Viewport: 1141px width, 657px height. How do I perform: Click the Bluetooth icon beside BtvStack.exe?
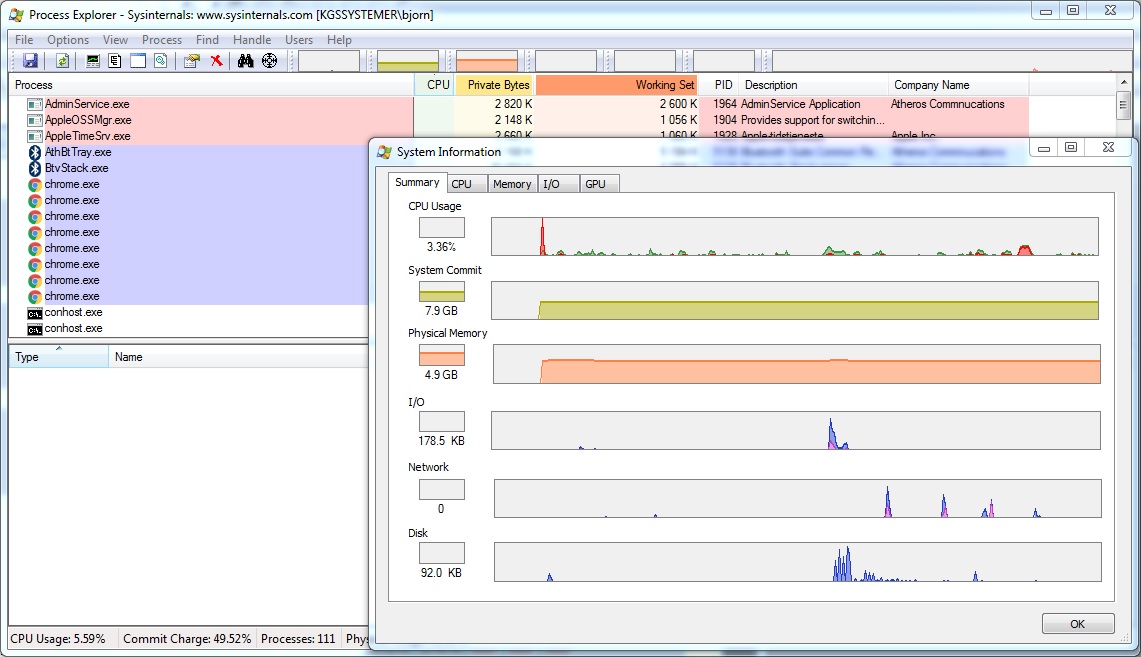coord(34,168)
